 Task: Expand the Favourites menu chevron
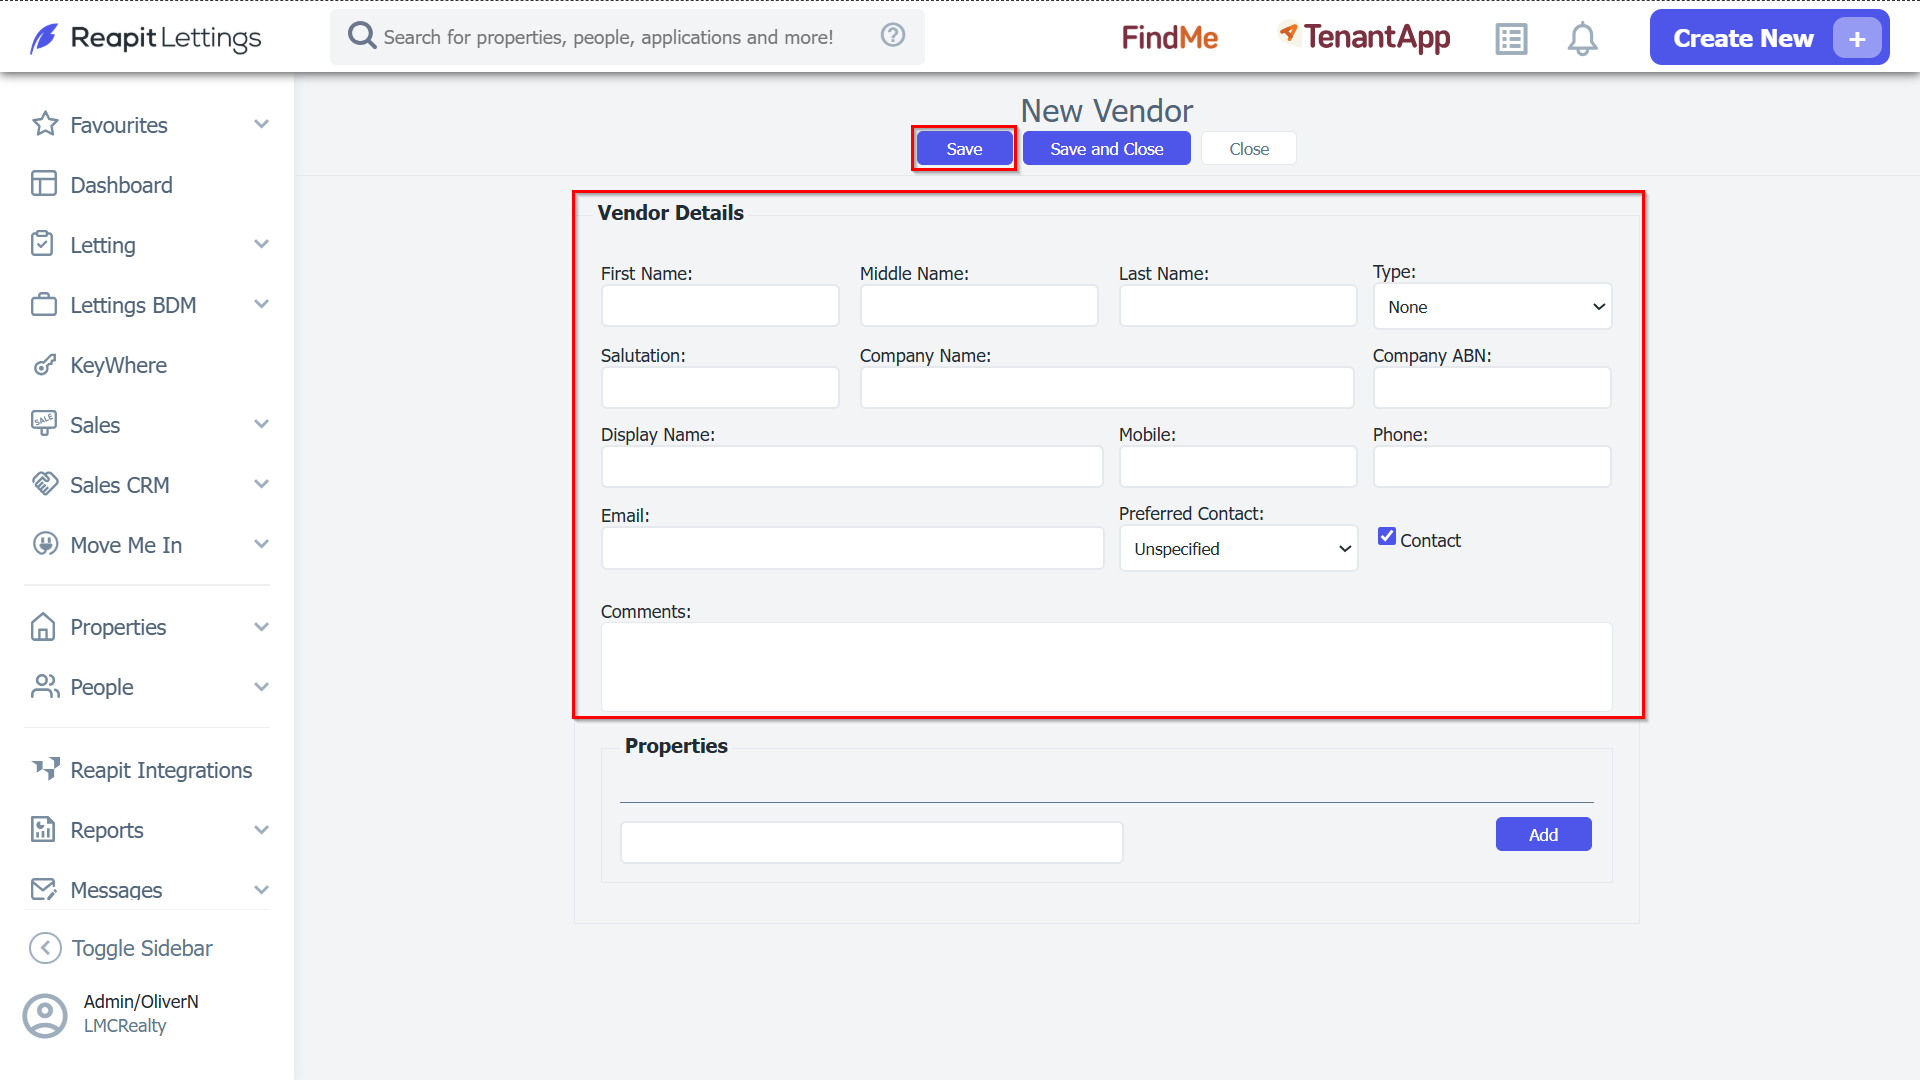pyautogui.click(x=262, y=125)
